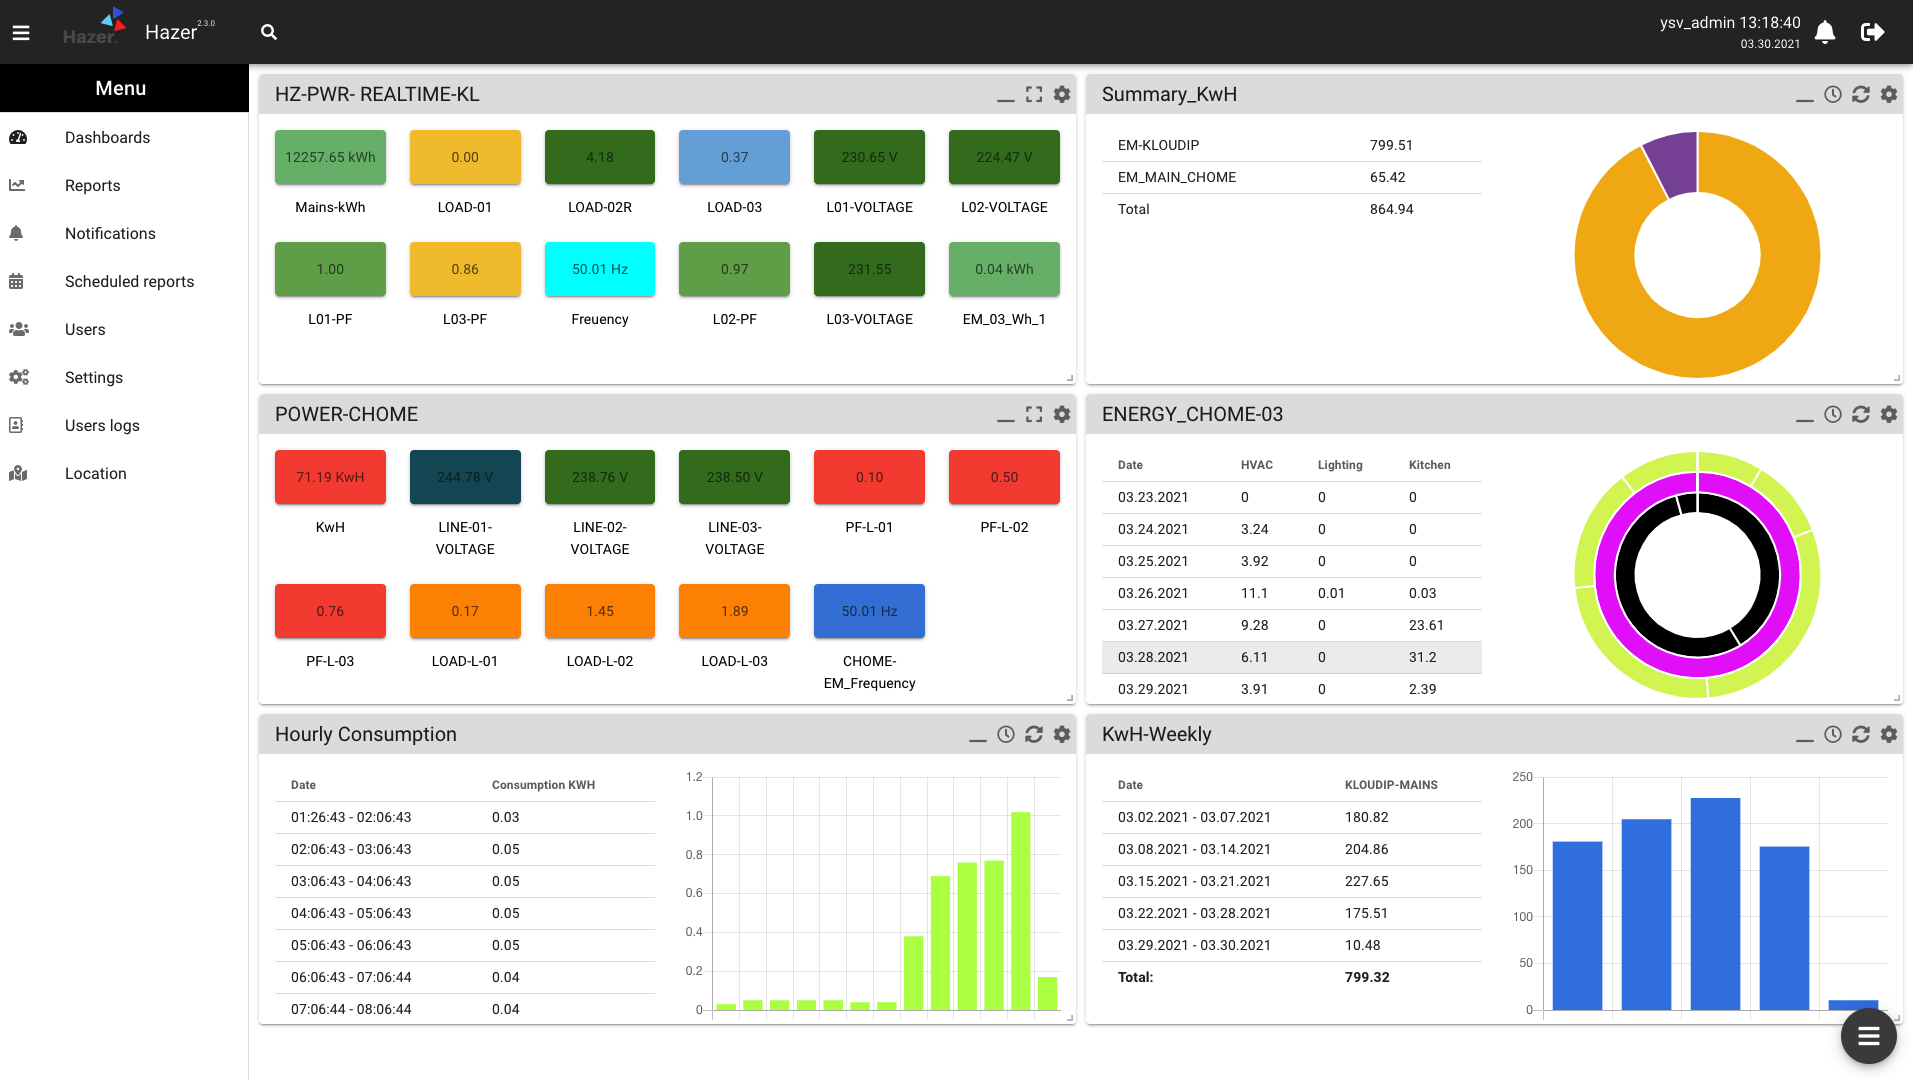Viewport: 1913px width, 1080px height.
Task: Click the cyan 50.01 Hz Freuency tile
Action: [600, 269]
